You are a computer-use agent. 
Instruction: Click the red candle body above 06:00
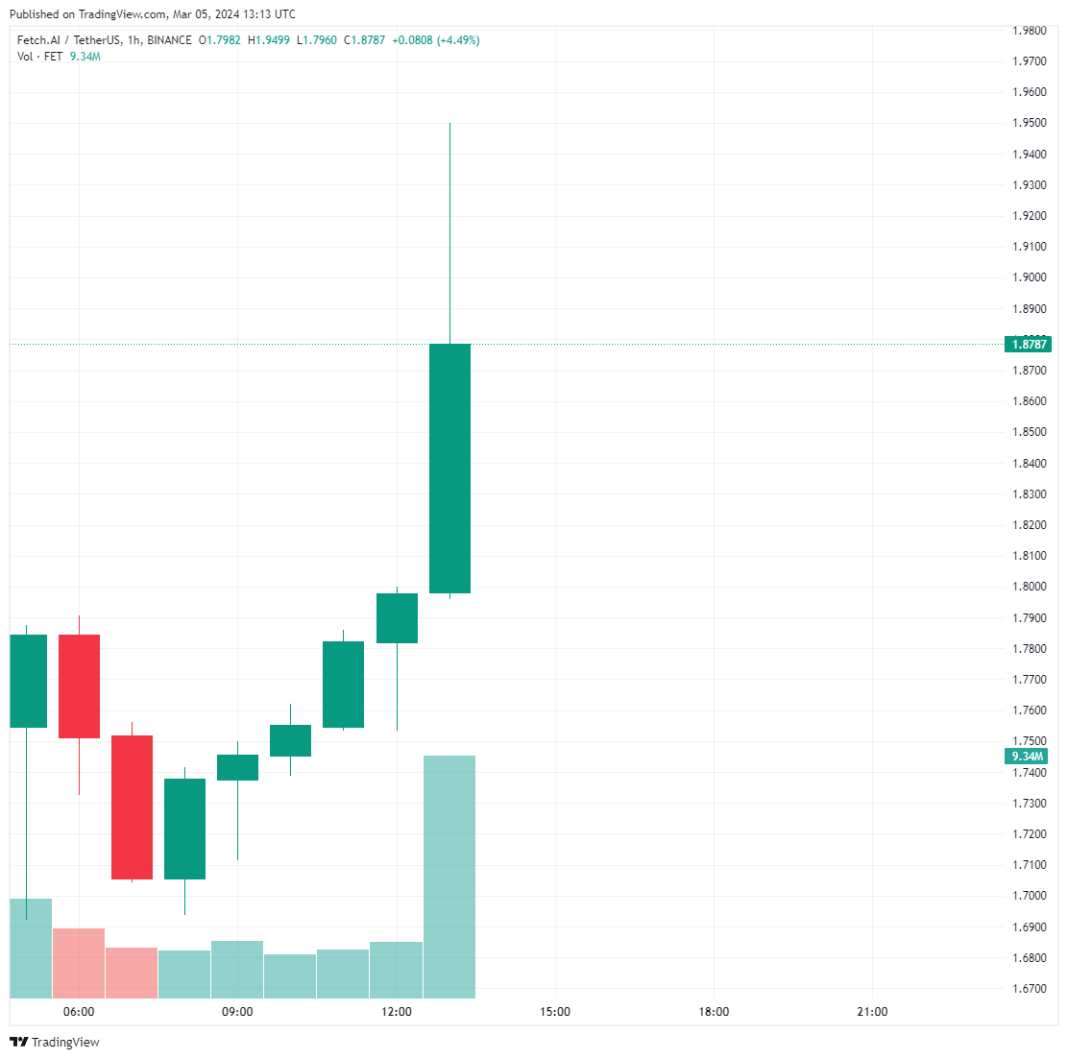click(79, 686)
